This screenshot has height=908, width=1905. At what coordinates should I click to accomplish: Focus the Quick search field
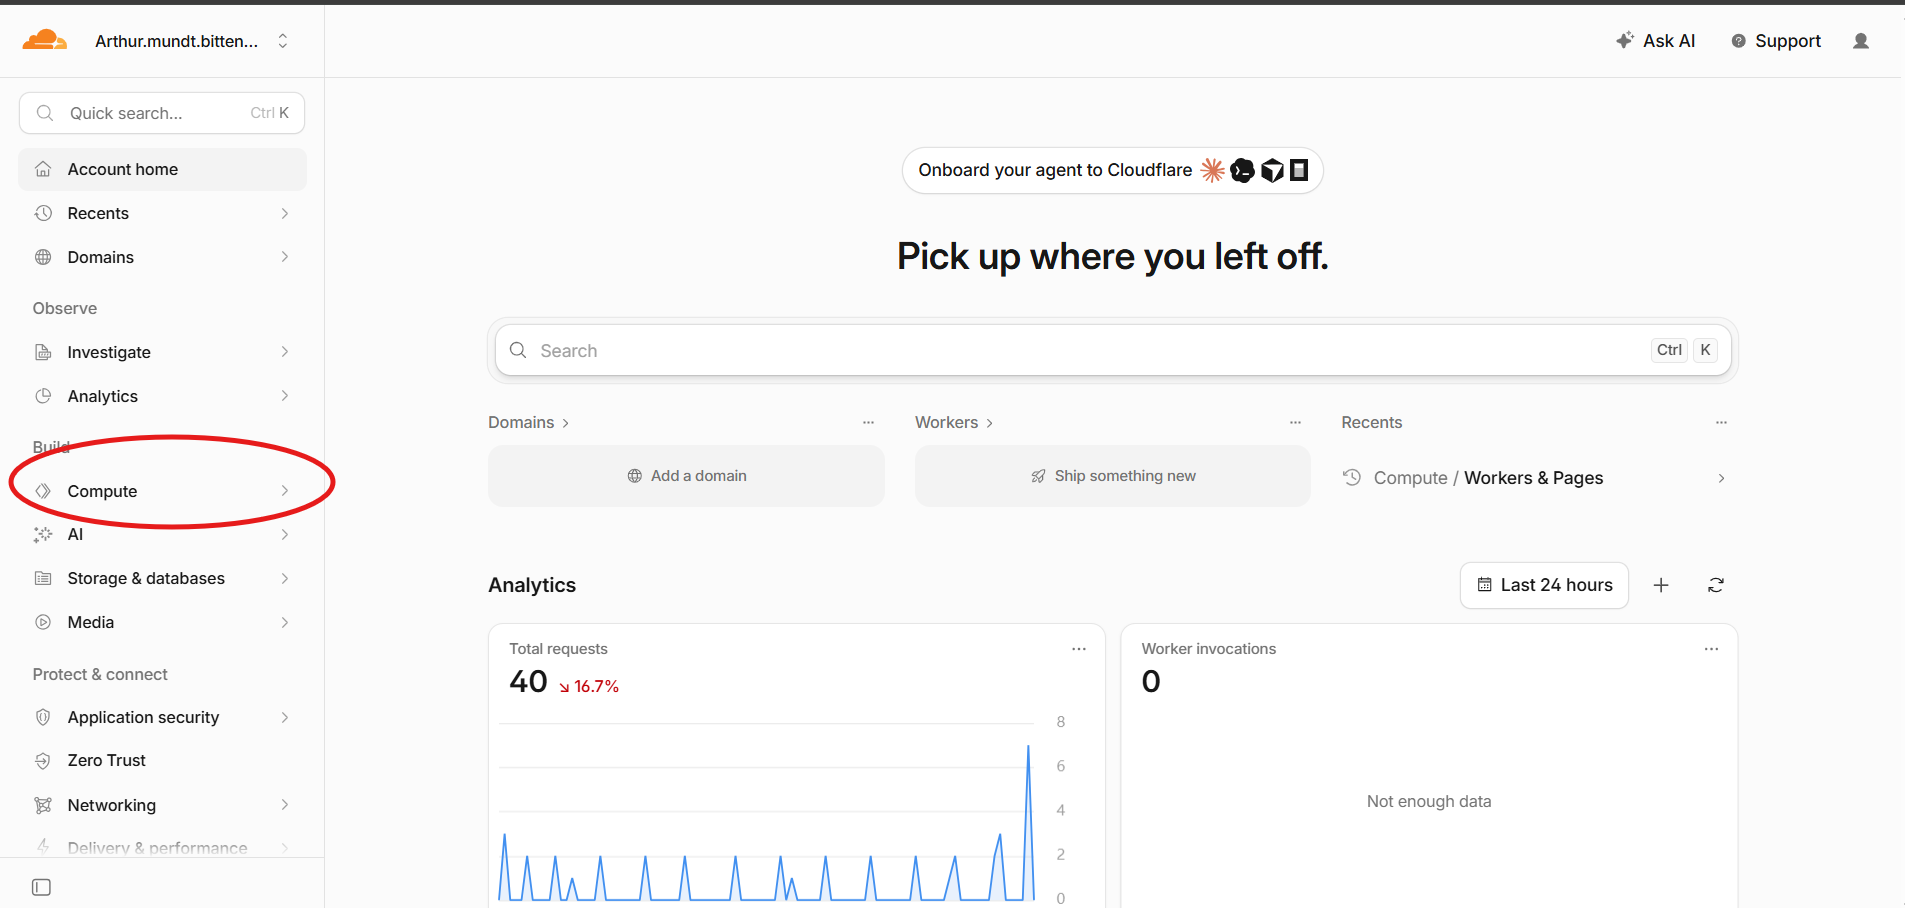[x=162, y=113]
